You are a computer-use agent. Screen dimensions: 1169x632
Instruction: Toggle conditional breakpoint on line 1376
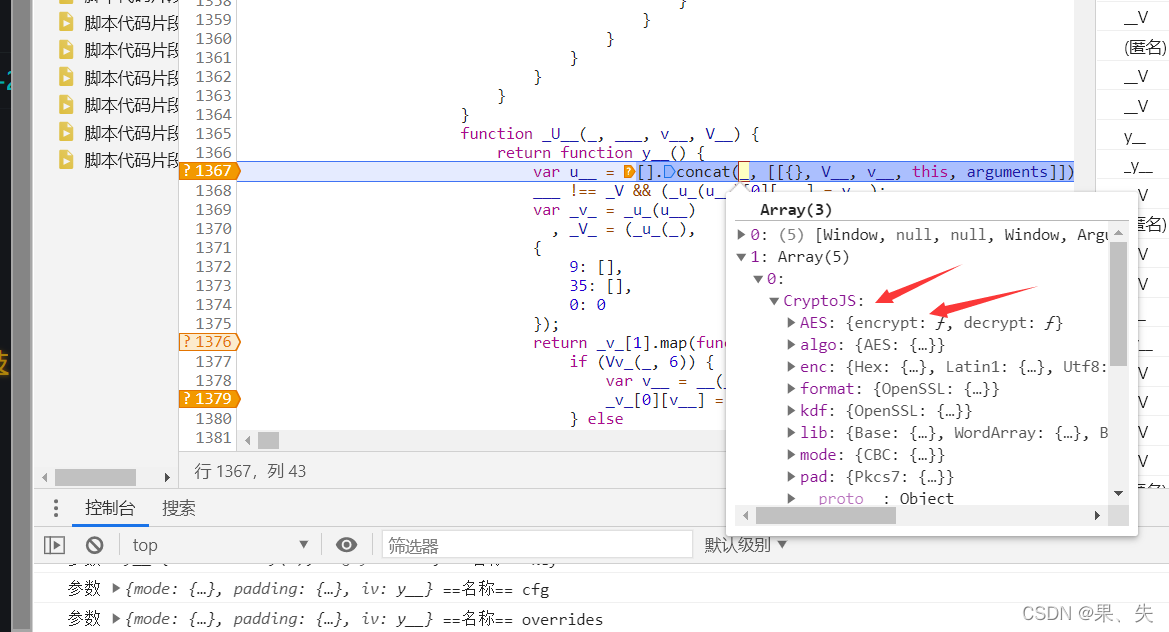(209, 341)
